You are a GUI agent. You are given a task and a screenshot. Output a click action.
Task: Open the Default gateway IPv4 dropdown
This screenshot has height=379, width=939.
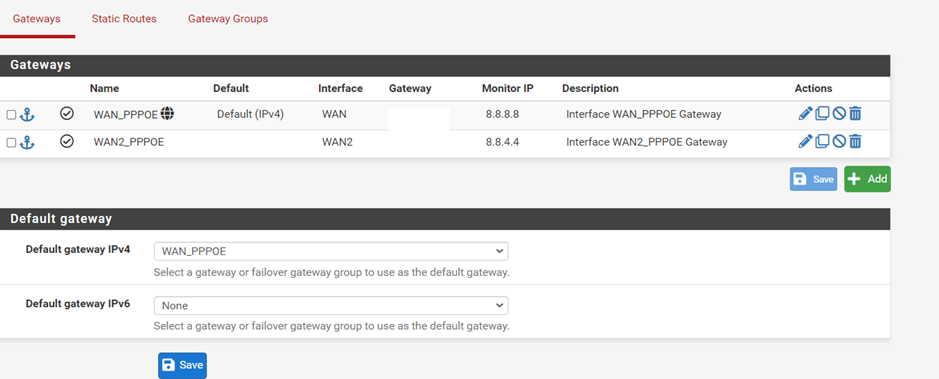(x=331, y=251)
